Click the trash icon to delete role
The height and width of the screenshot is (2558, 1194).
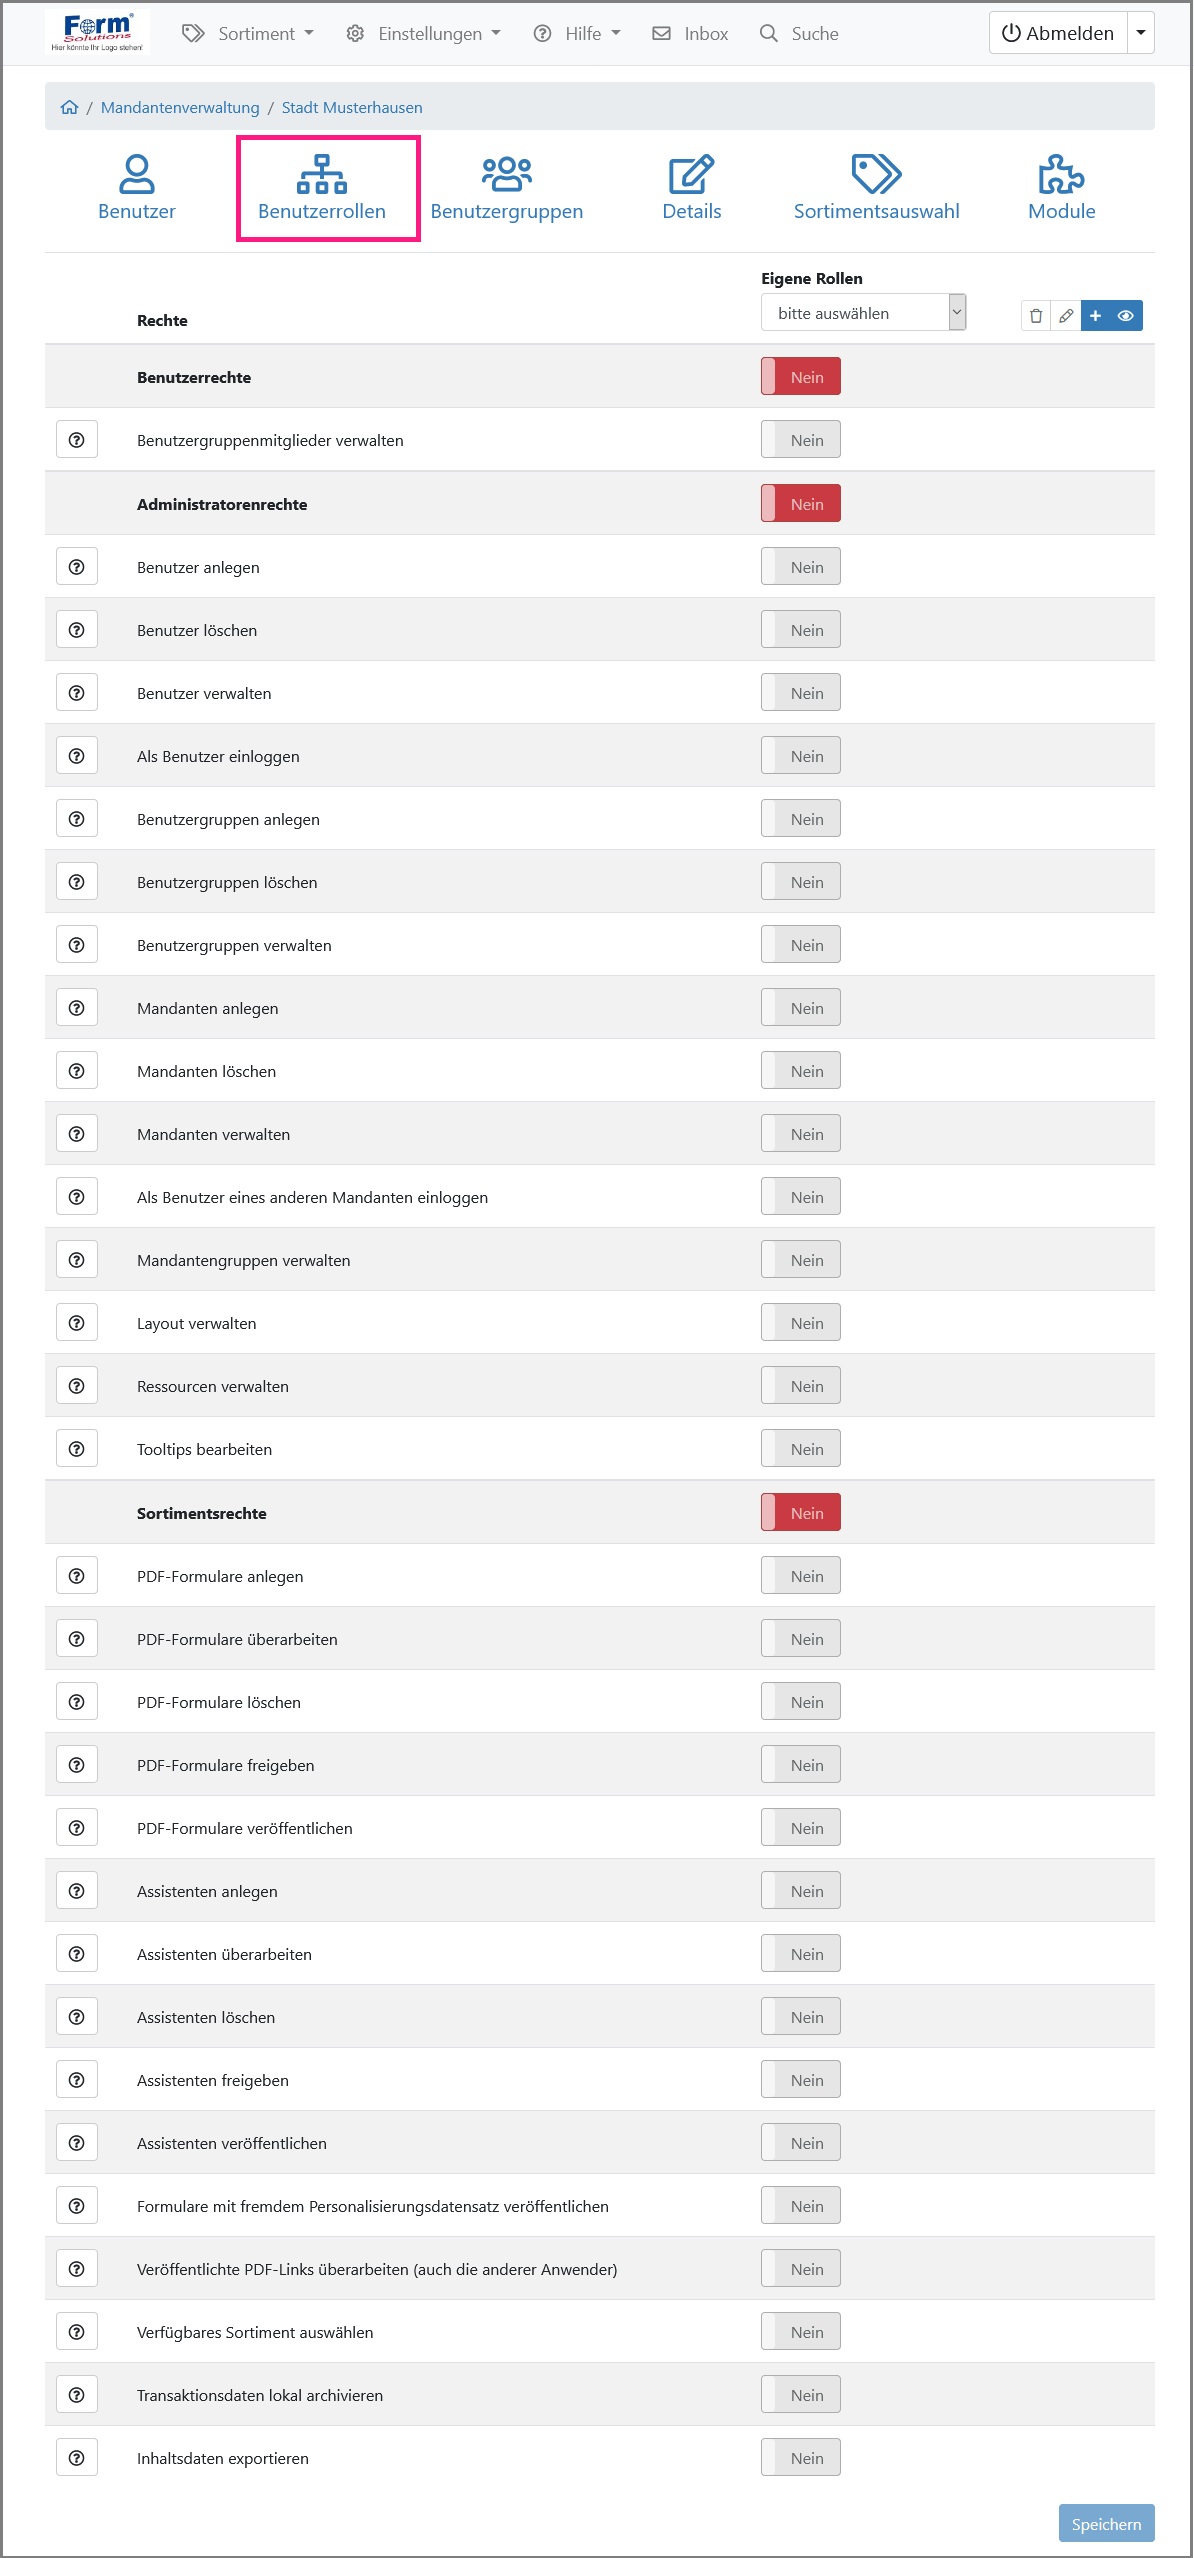[x=1036, y=316]
